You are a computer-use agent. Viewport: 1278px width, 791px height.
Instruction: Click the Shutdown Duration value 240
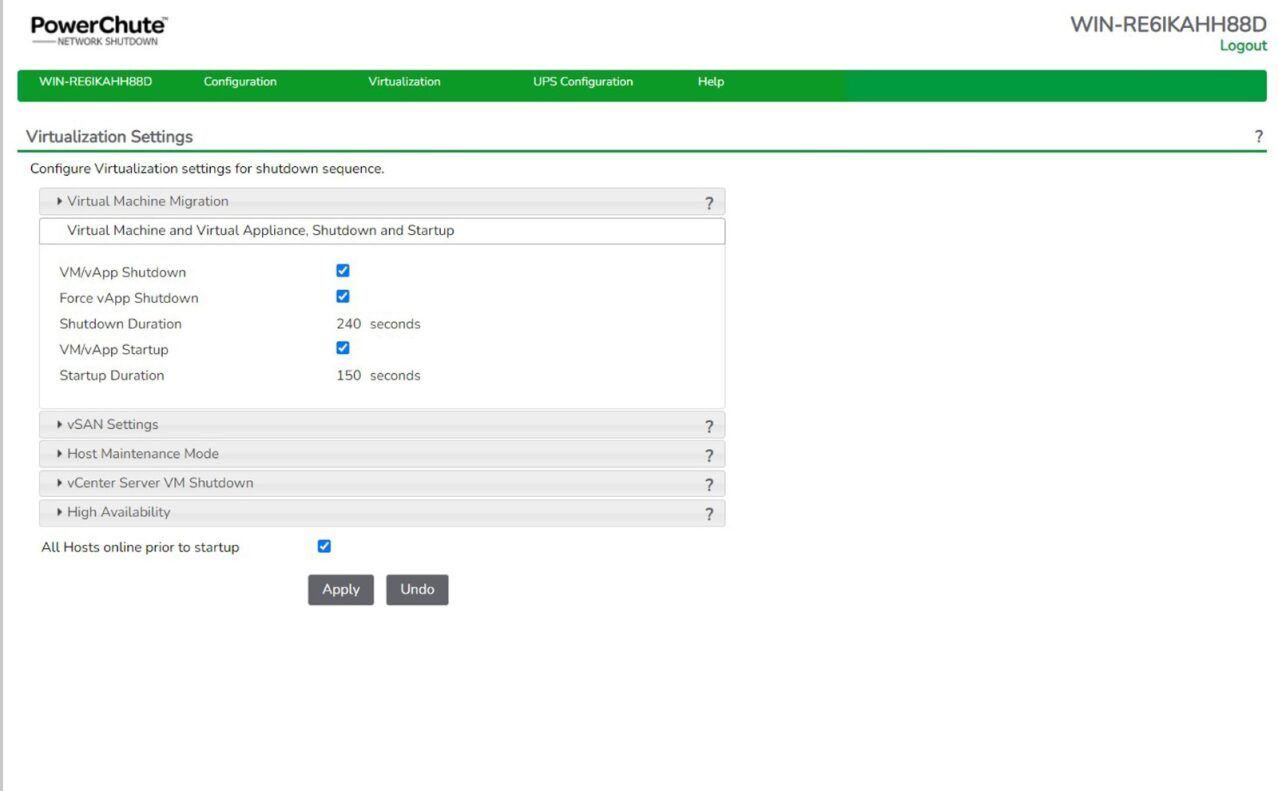pyautogui.click(x=348, y=324)
